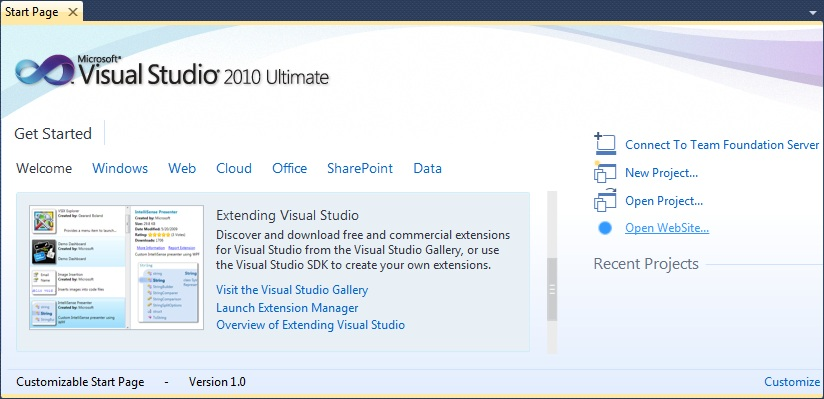This screenshot has width=824, height=399.
Task: Select the SharePoint tab
Action: click(x=360, y=168)
